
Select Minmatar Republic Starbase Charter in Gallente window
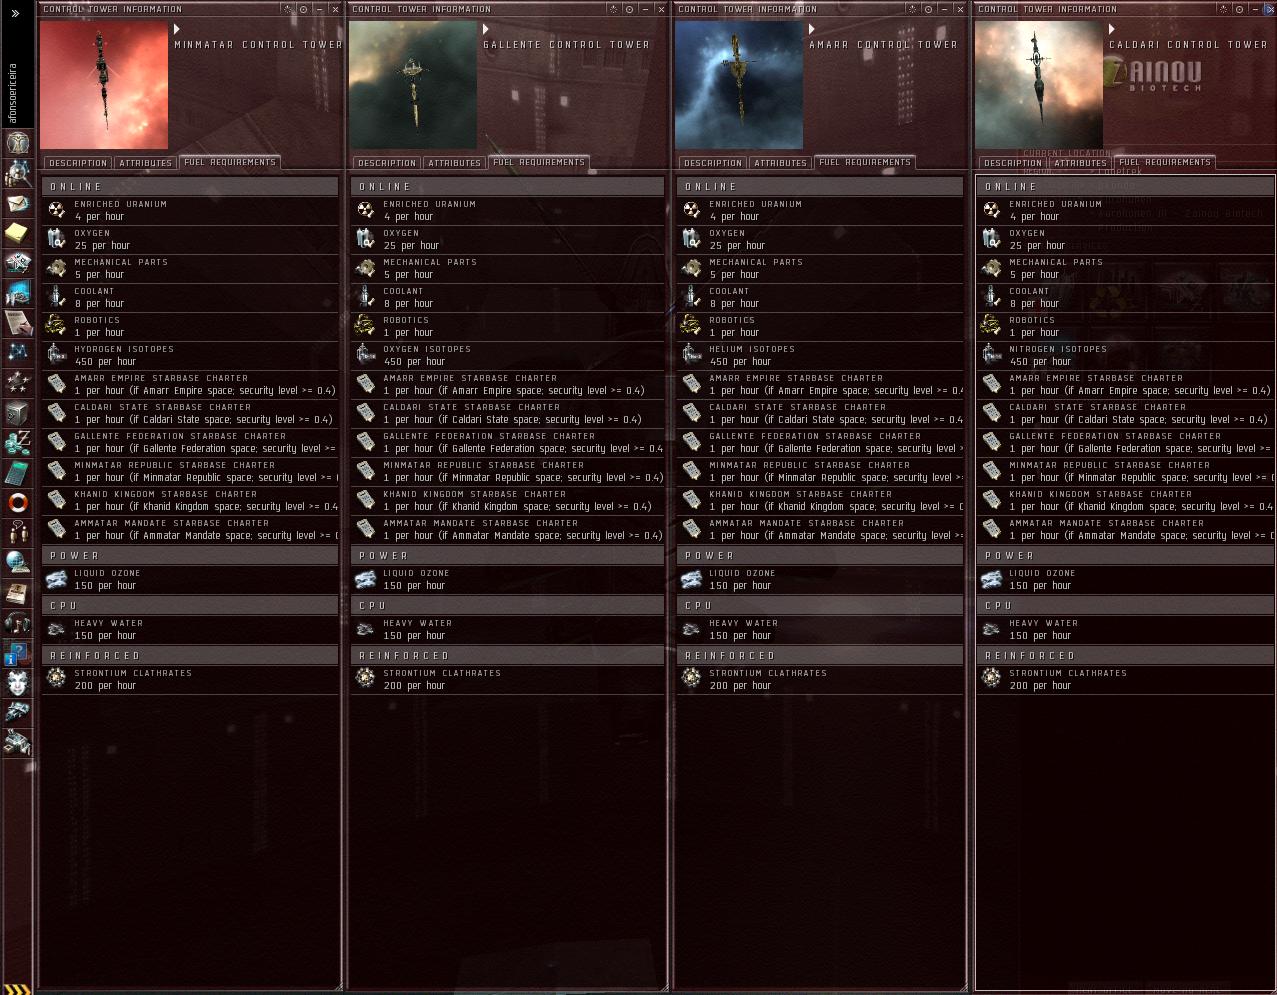(507, 471)
